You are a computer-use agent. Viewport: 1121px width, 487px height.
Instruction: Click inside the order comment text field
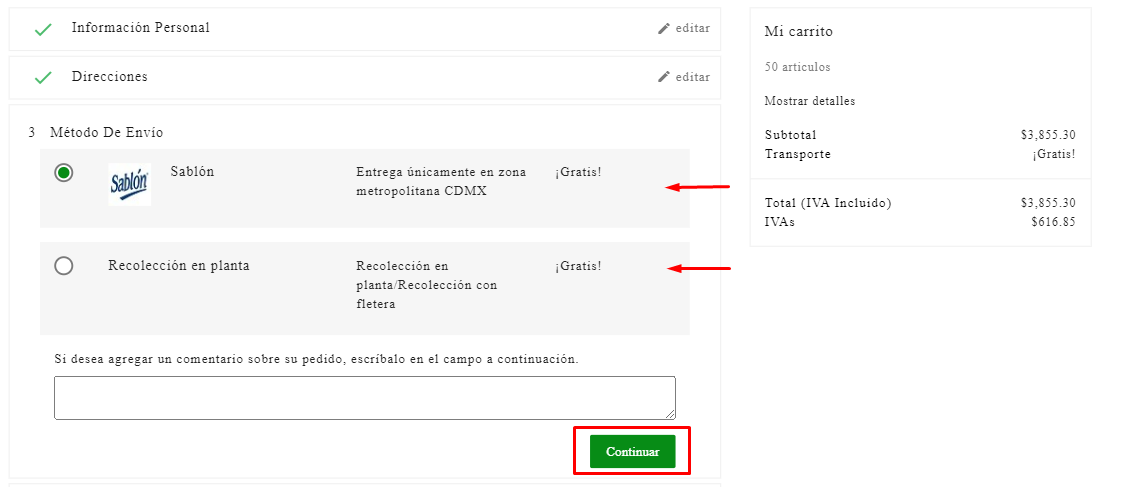pyautogui.click(x=364, y=397)
